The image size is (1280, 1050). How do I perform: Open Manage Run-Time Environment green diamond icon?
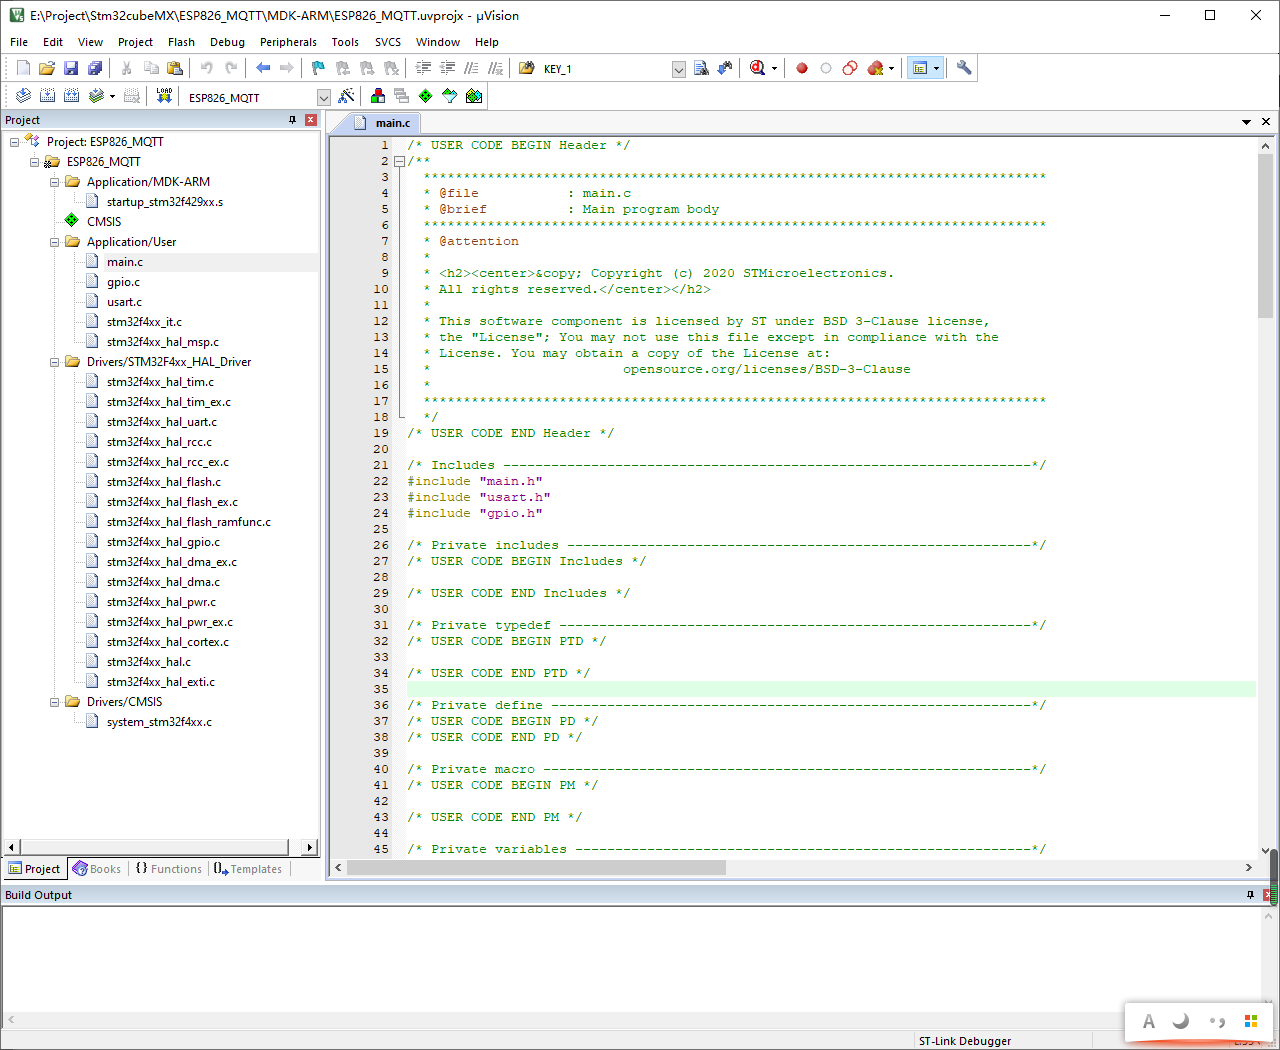click(426, 96)
